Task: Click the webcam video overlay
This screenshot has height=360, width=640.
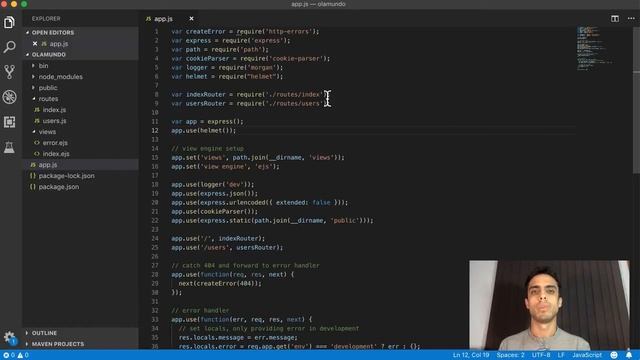Action: click(x=549, y=305)
